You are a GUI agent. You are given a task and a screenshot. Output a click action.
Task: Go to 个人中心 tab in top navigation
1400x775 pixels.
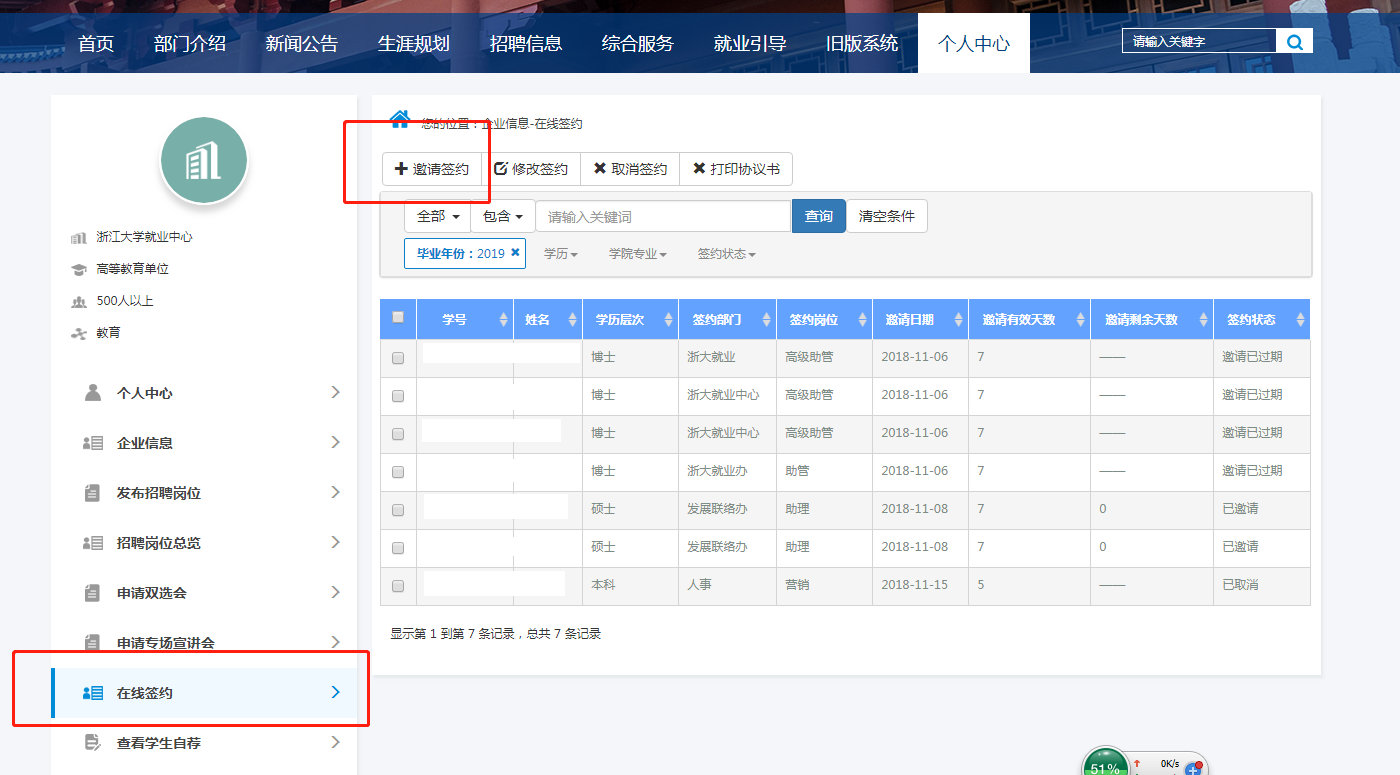tap(973, 44)
